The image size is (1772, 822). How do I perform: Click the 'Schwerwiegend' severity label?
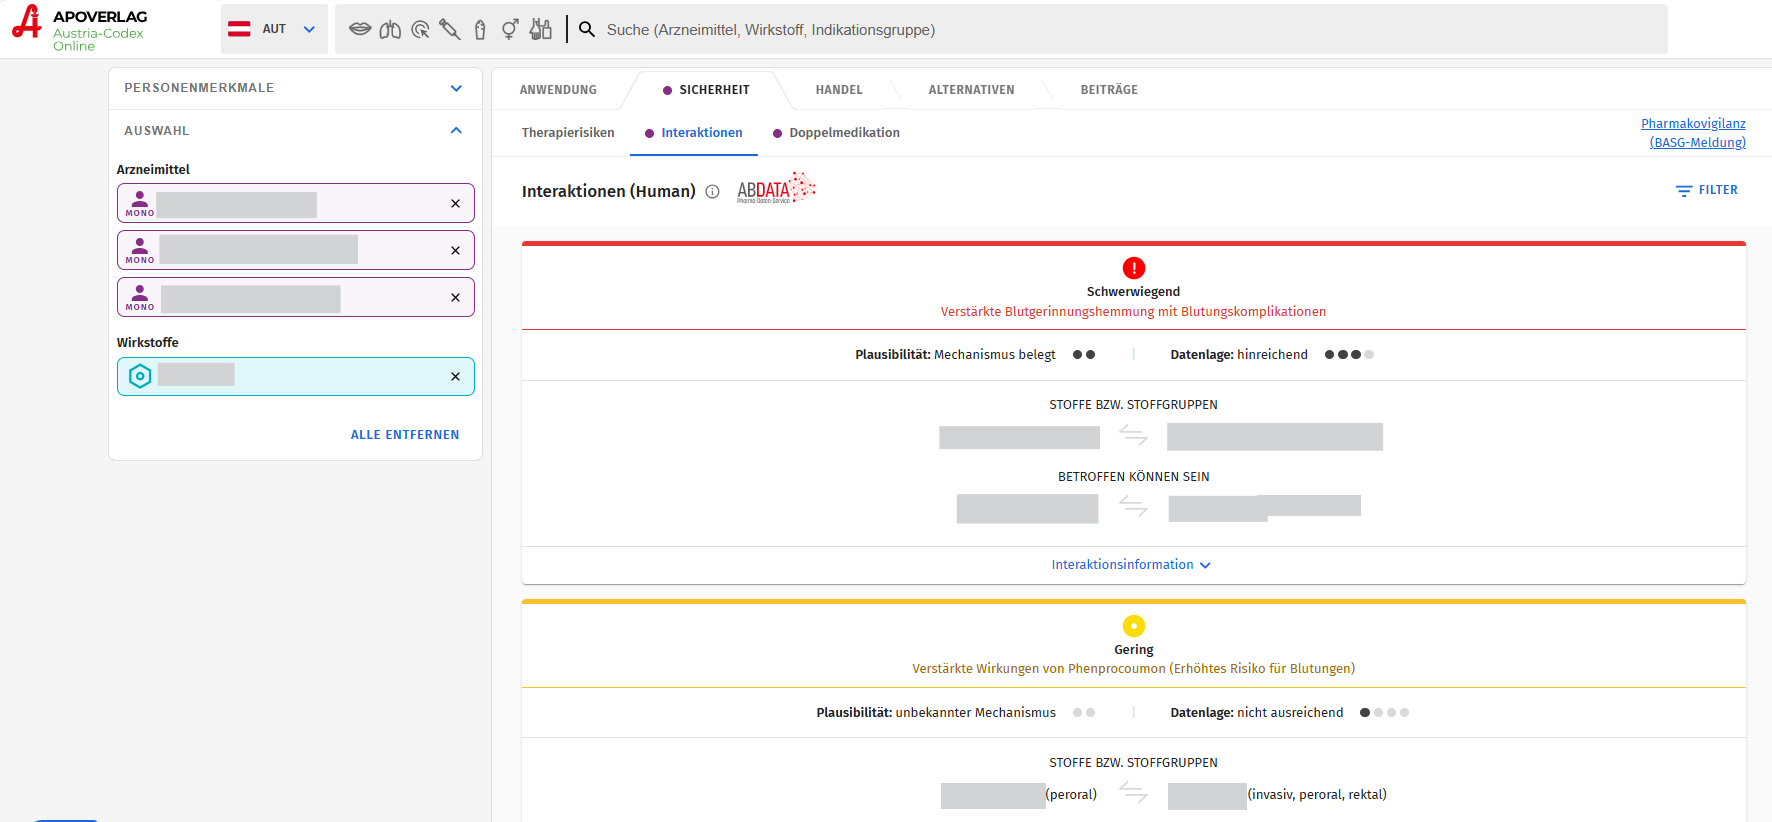pos(1133,292)
